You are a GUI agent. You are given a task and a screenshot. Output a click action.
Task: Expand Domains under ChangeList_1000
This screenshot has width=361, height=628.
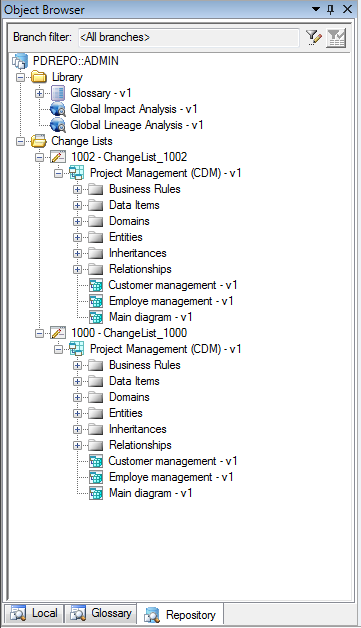78,397
